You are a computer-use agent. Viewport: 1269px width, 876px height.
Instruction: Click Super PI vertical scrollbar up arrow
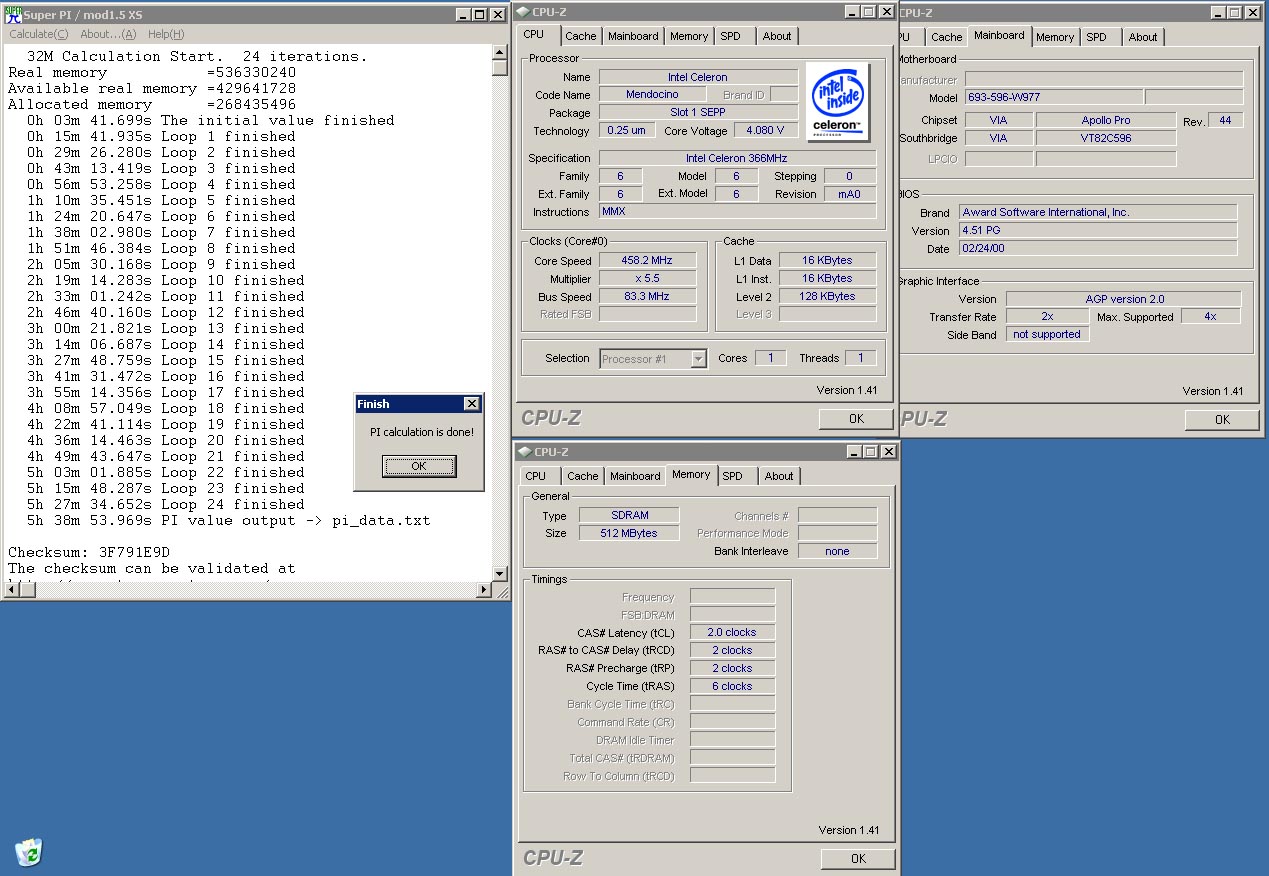tap(500, 53)
